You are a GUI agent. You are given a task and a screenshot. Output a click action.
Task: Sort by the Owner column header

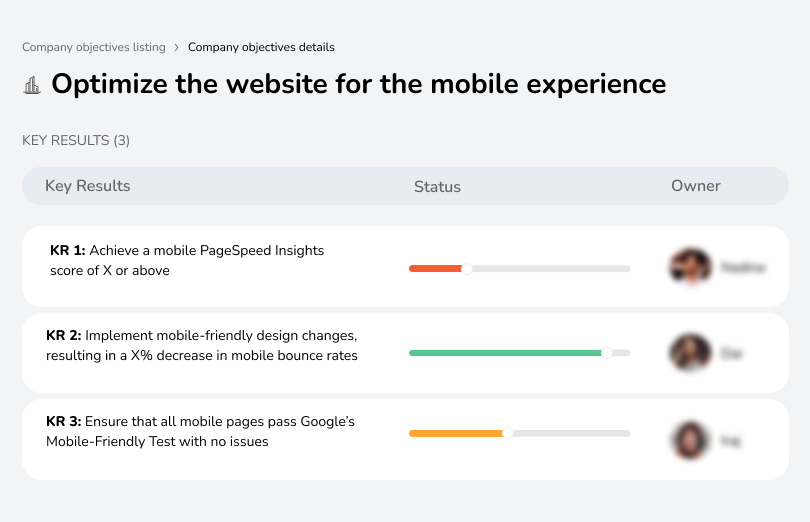coord(695,186)
